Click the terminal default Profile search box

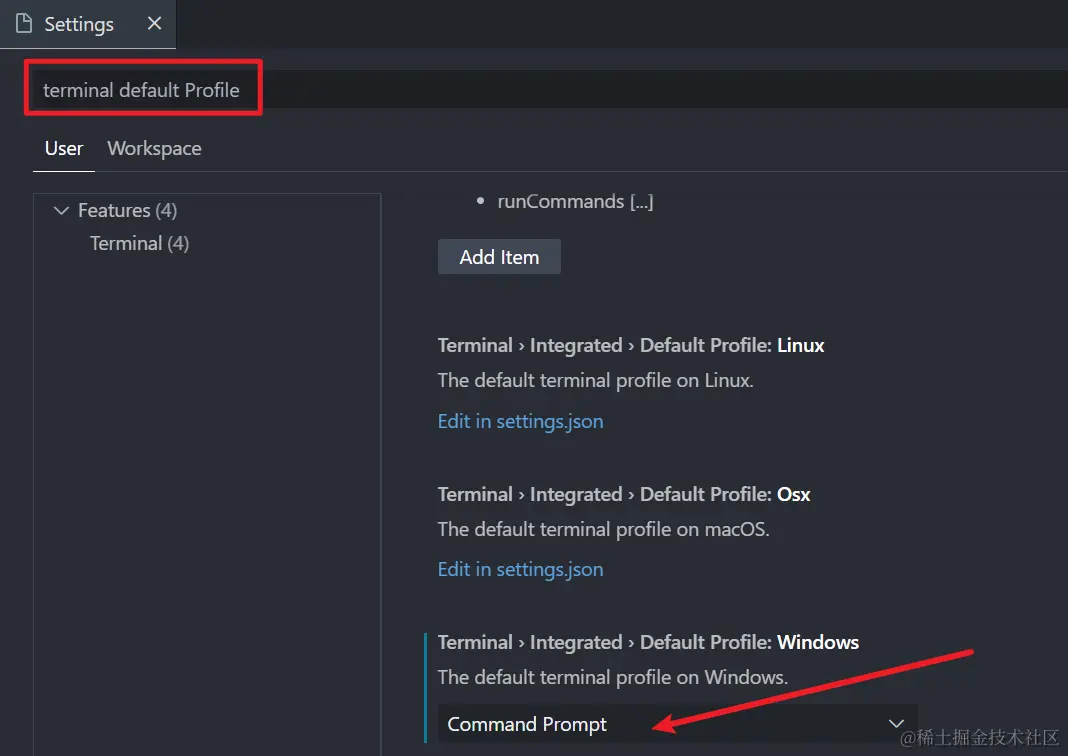(x=142, y=89)
